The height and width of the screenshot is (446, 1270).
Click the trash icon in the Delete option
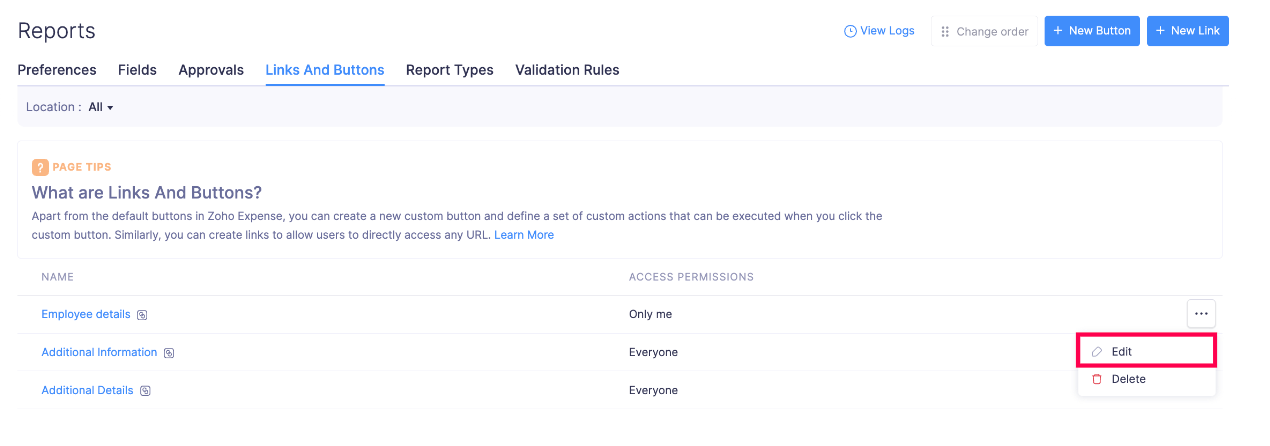(1097, 379)
